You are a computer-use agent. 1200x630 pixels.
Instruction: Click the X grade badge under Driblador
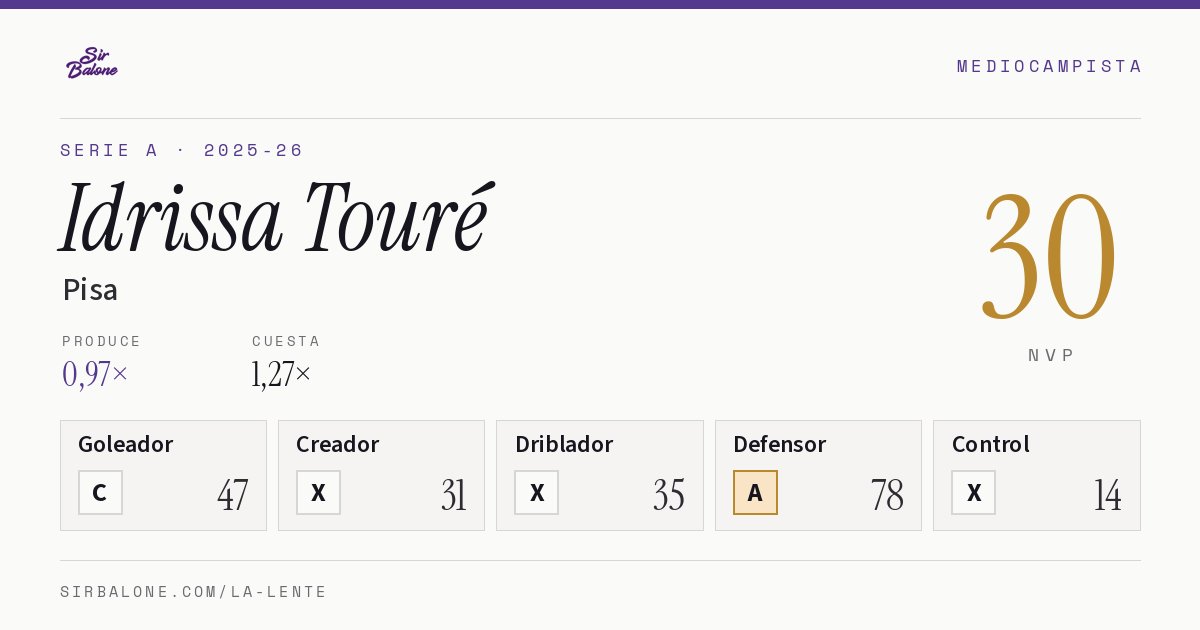[x=537, y=493]
